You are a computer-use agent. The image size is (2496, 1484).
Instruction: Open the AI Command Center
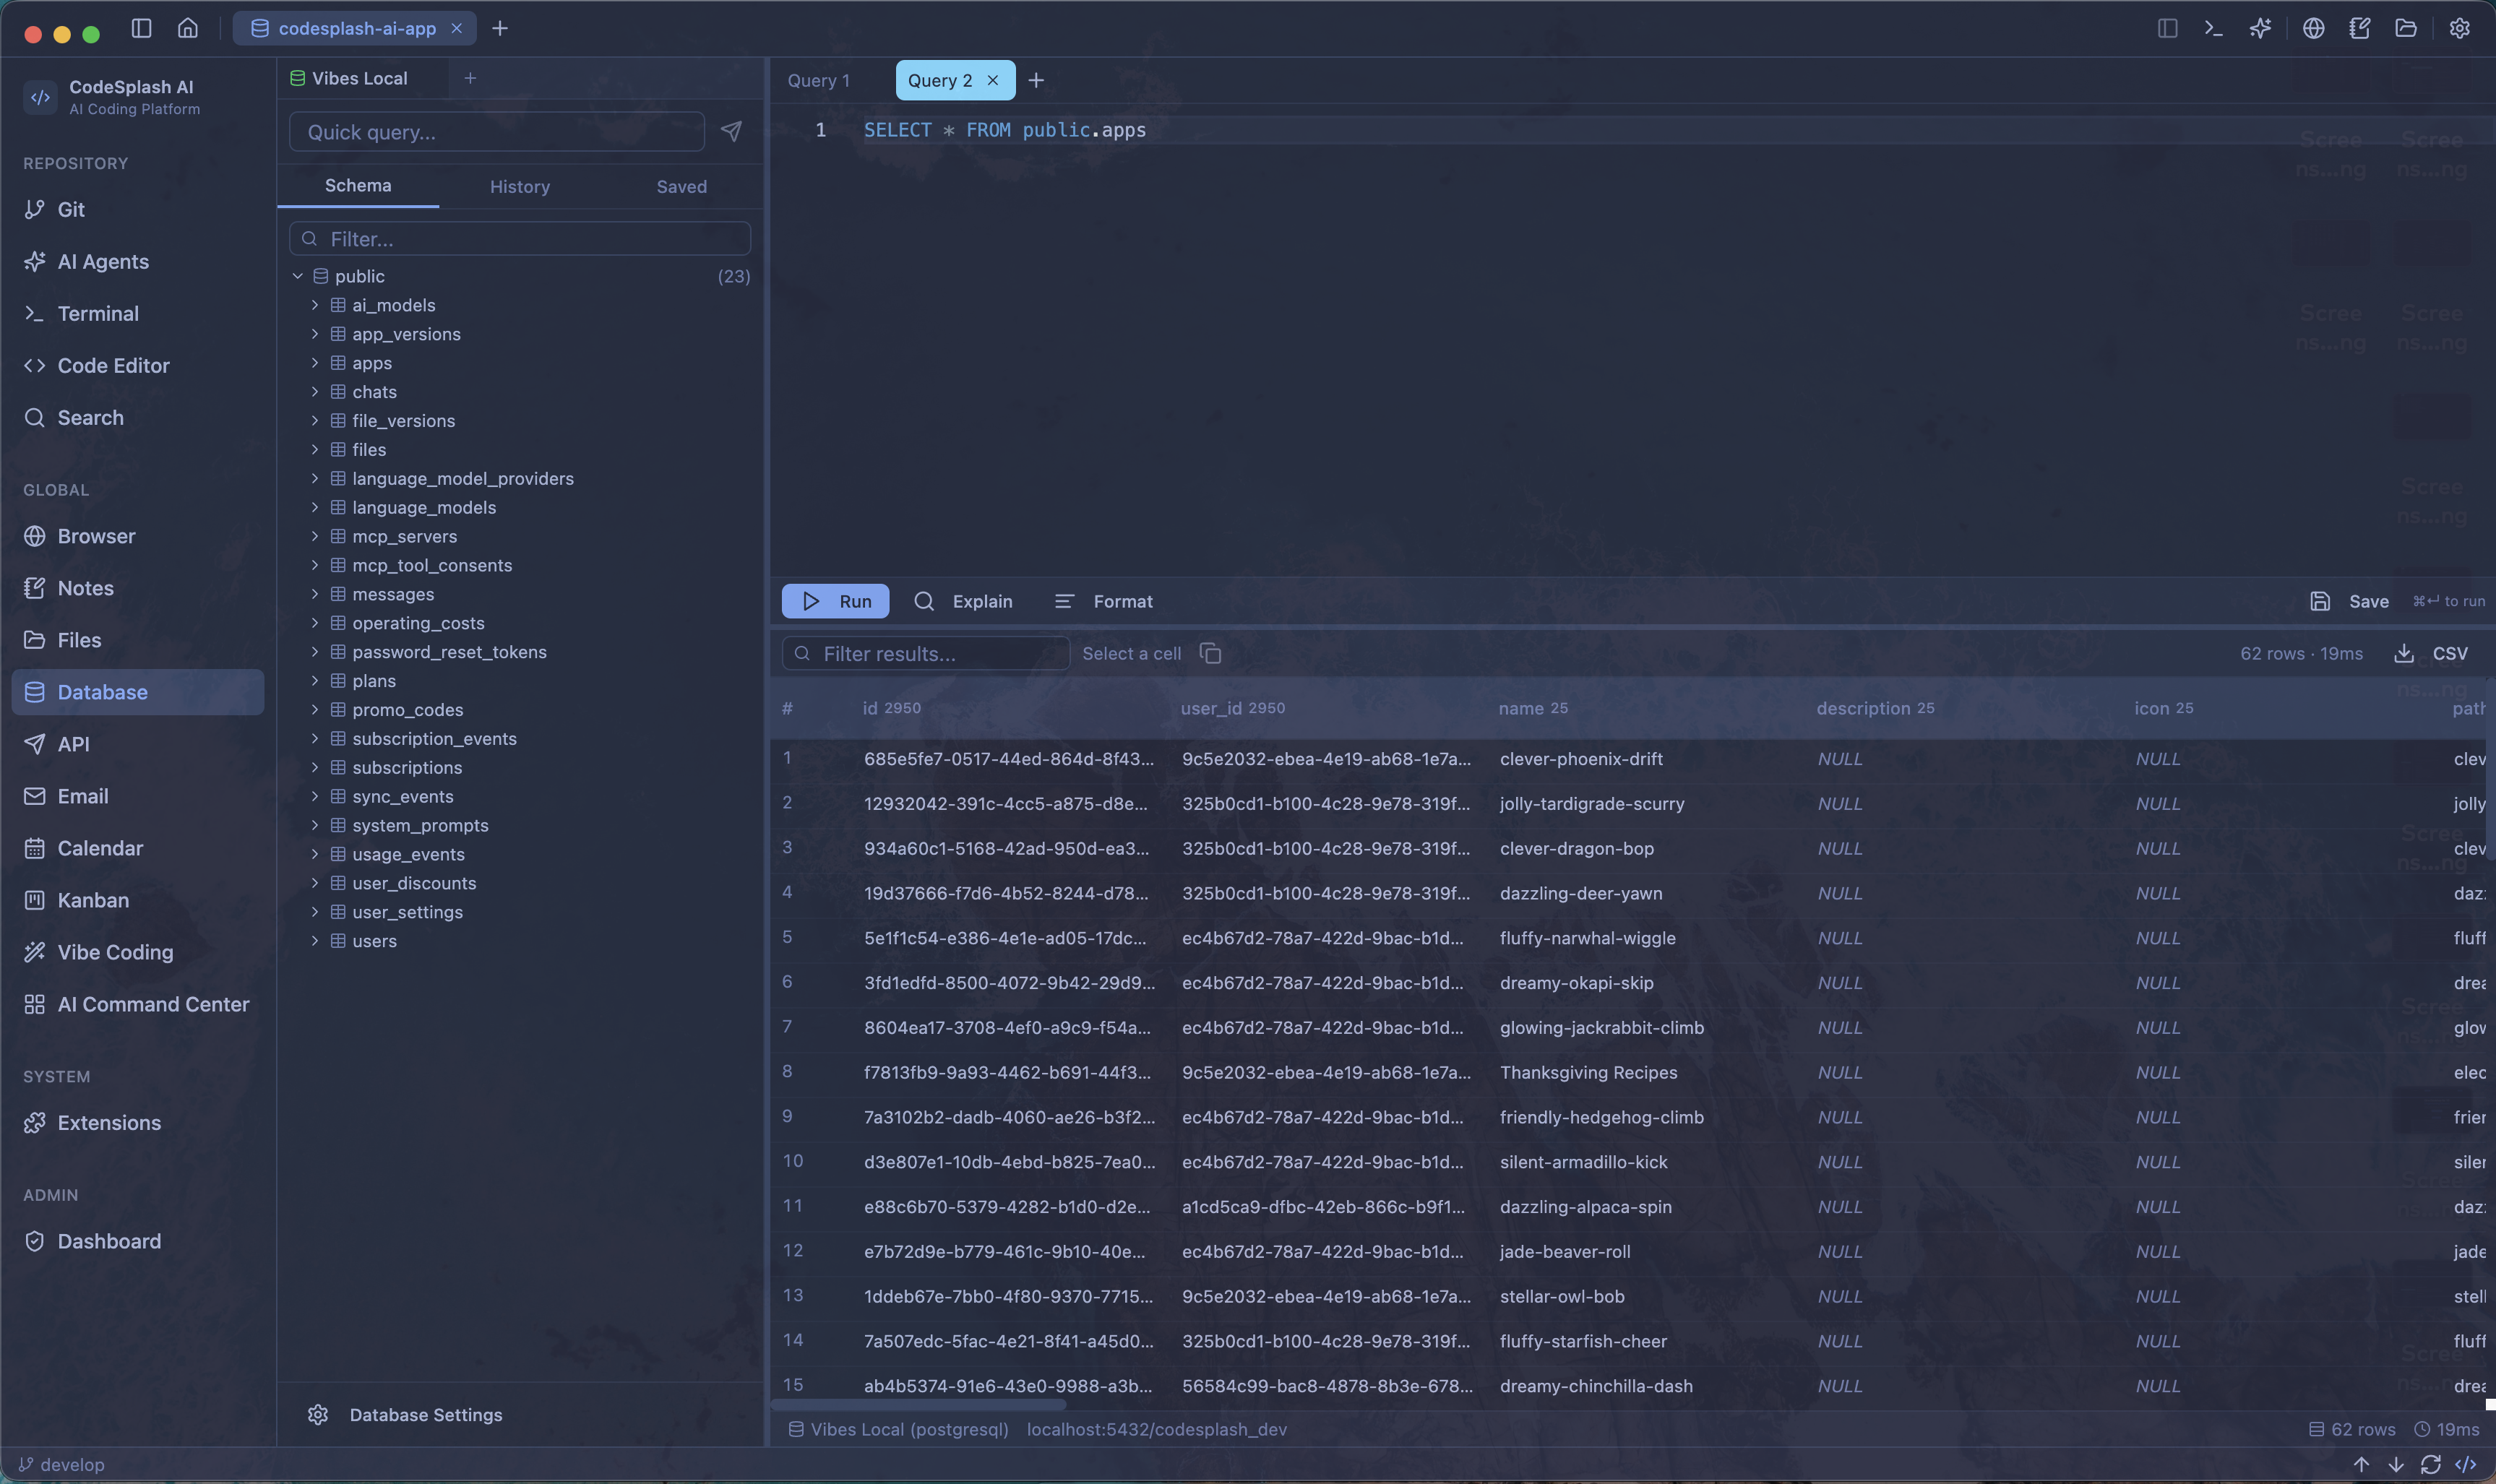153,1004
